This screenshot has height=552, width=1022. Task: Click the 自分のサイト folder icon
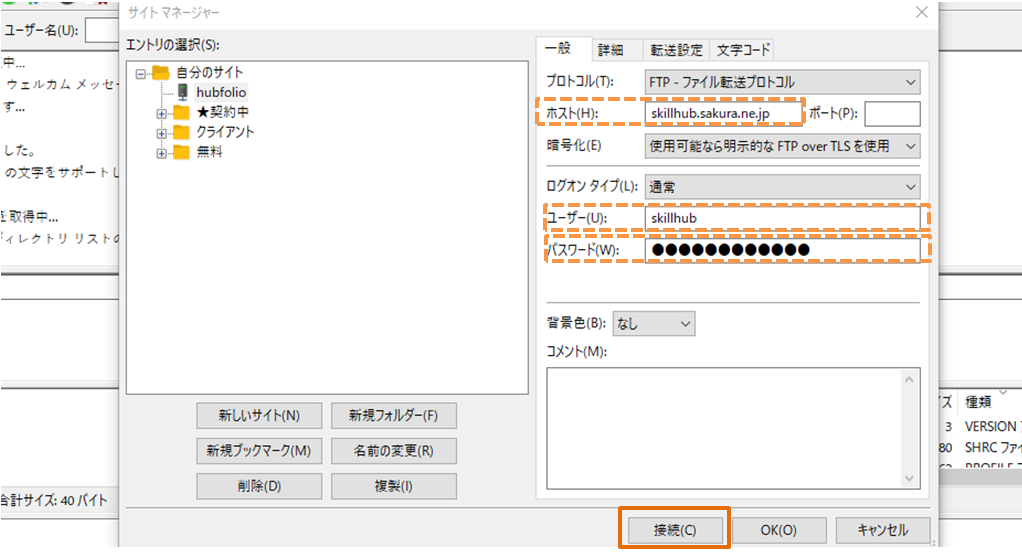(160, 72)
